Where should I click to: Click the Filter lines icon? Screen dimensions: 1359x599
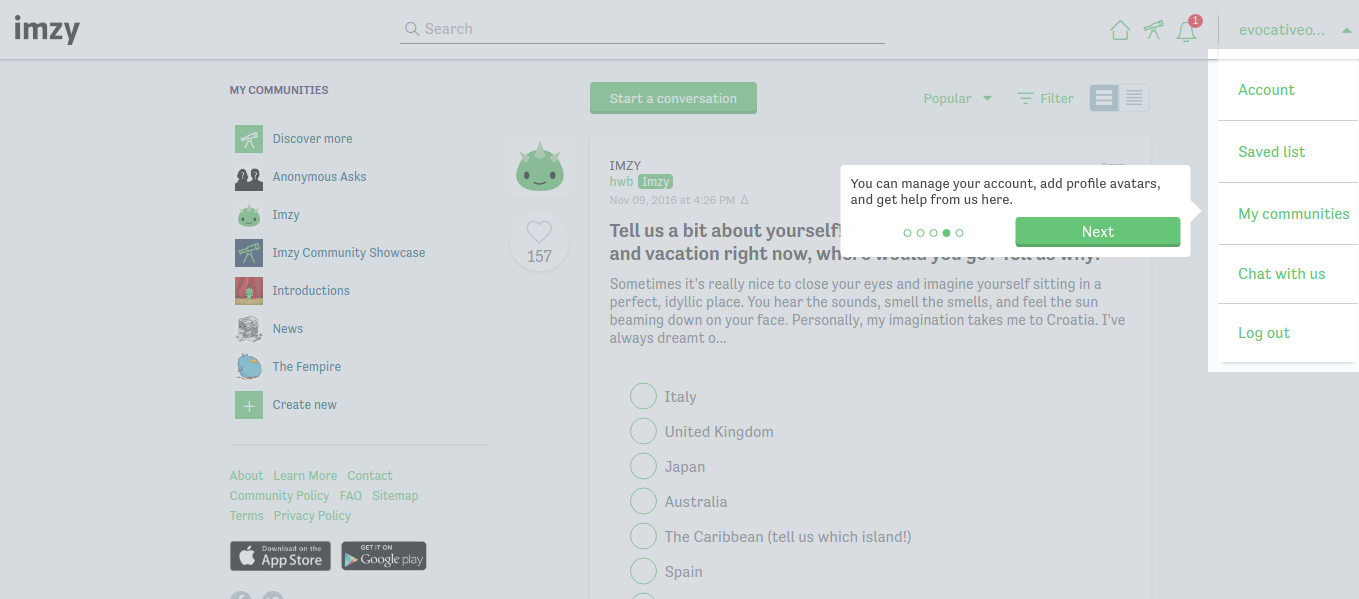click(1026, 98)
